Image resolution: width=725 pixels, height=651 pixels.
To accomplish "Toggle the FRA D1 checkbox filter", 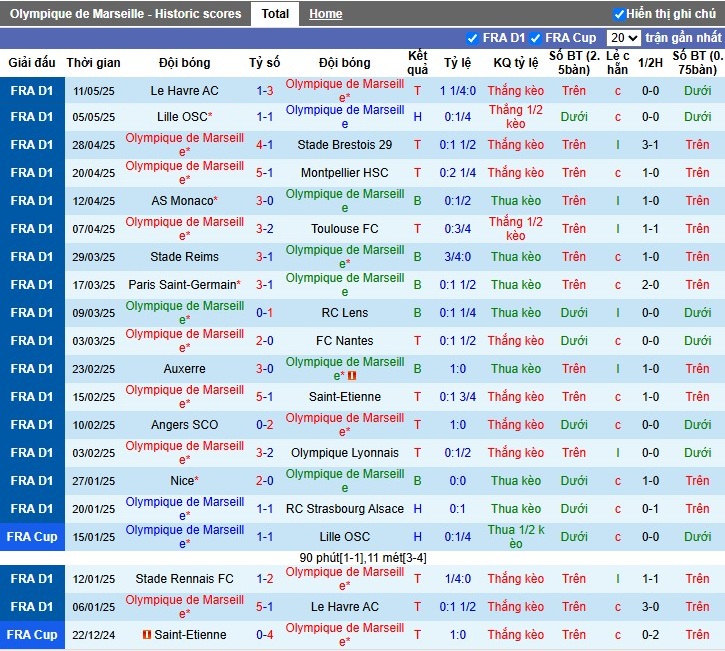I will [472, 38].
